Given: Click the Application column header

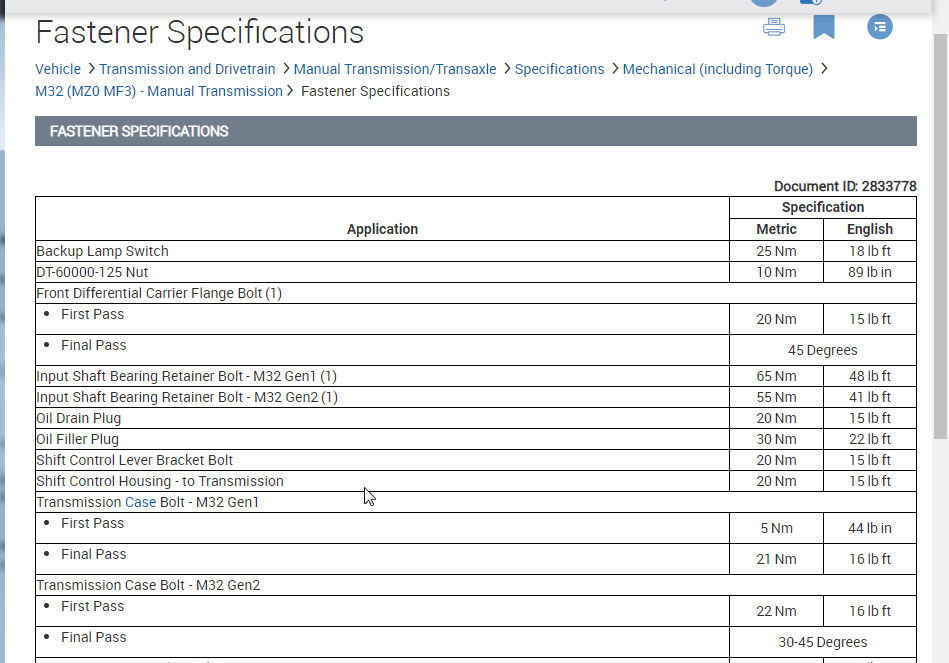Looking at the screenshot, I should (382, 229).
